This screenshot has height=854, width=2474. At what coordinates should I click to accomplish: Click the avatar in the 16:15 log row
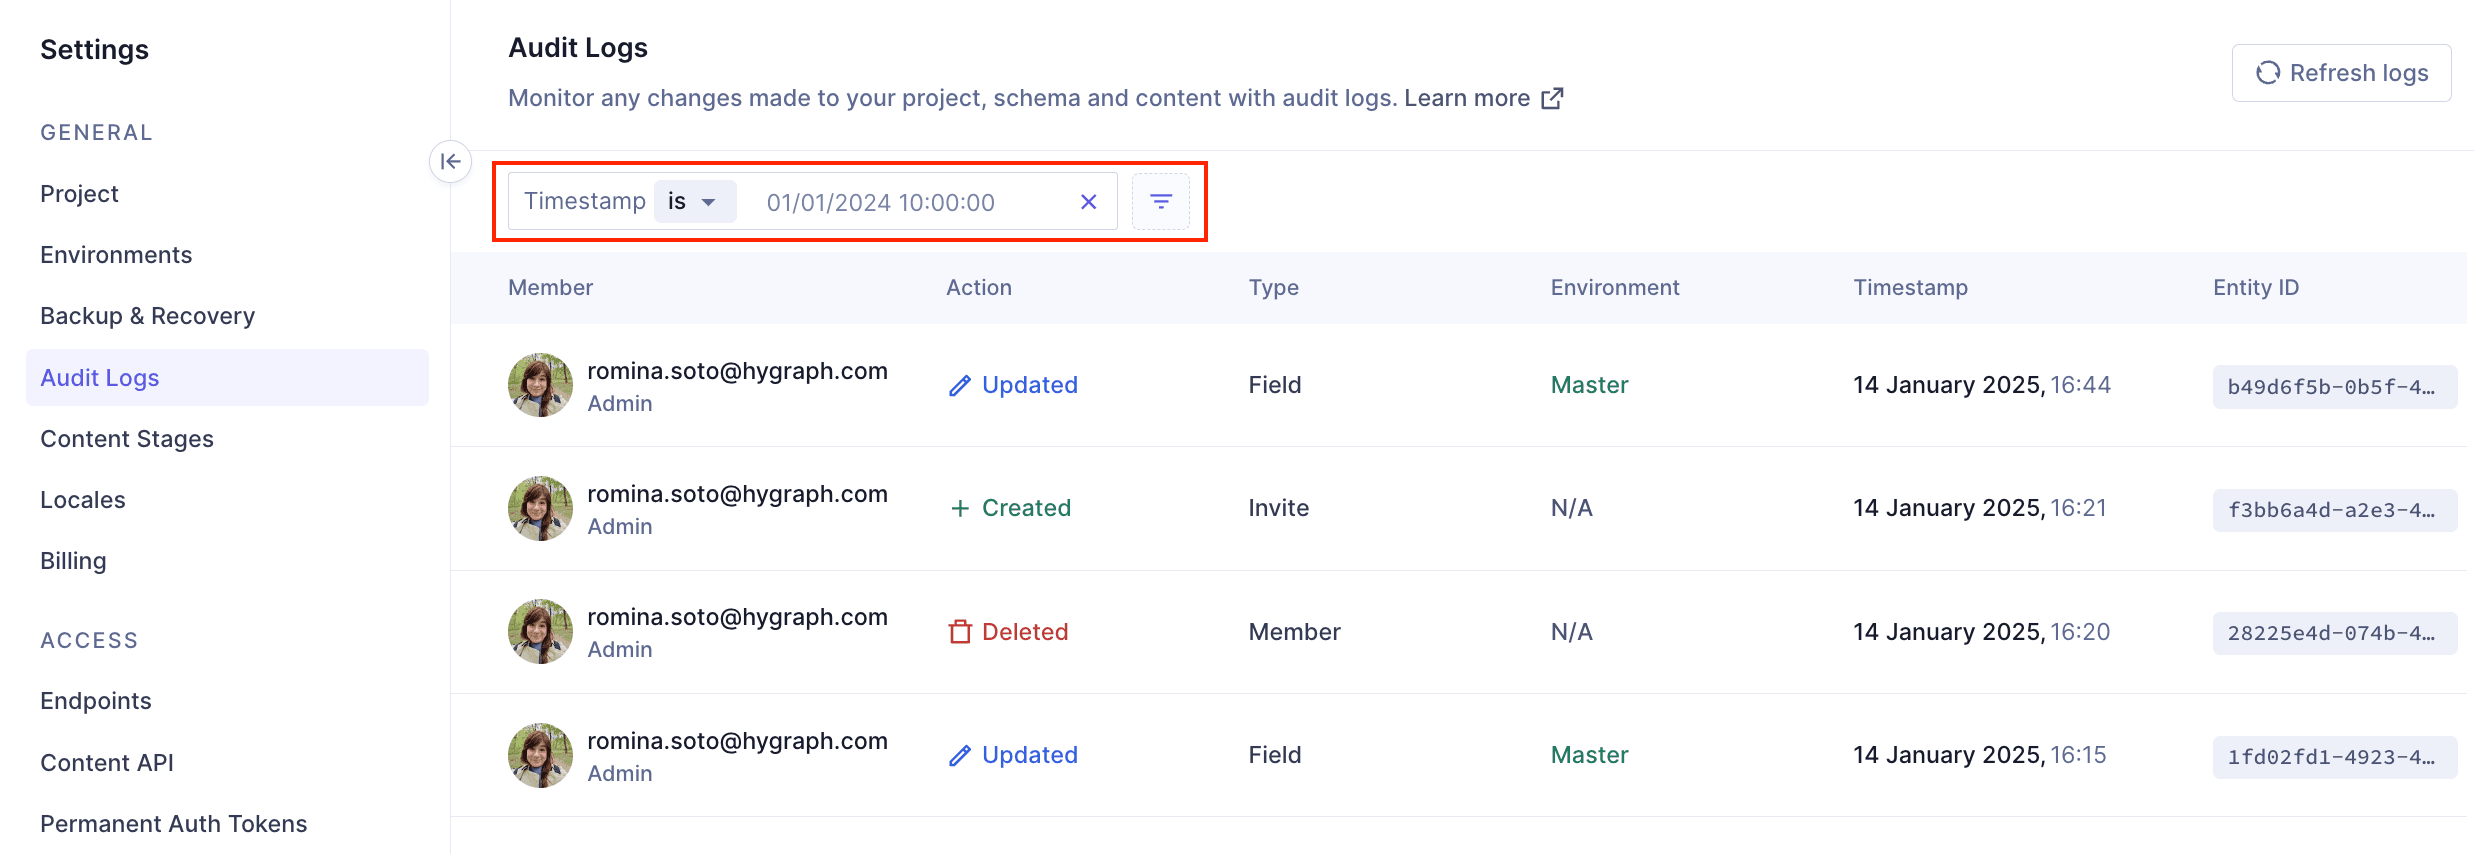[540, 755]
